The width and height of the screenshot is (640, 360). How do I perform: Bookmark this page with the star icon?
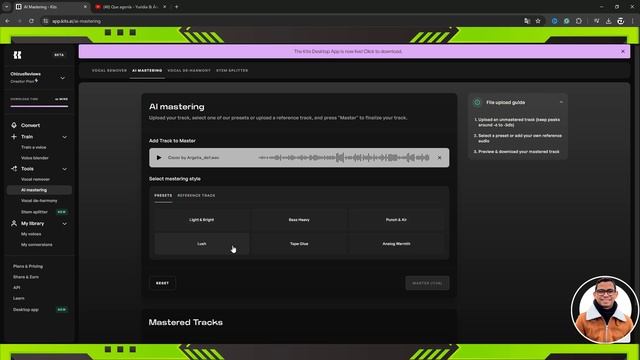pos(538,21)
